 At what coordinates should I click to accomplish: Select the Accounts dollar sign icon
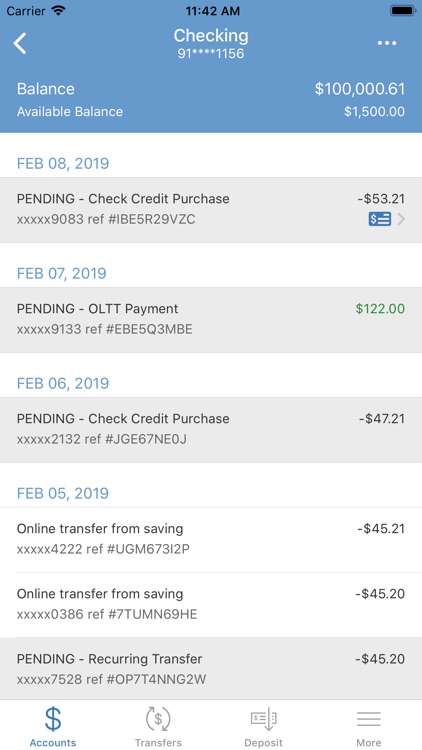click(x=53, y=720)
